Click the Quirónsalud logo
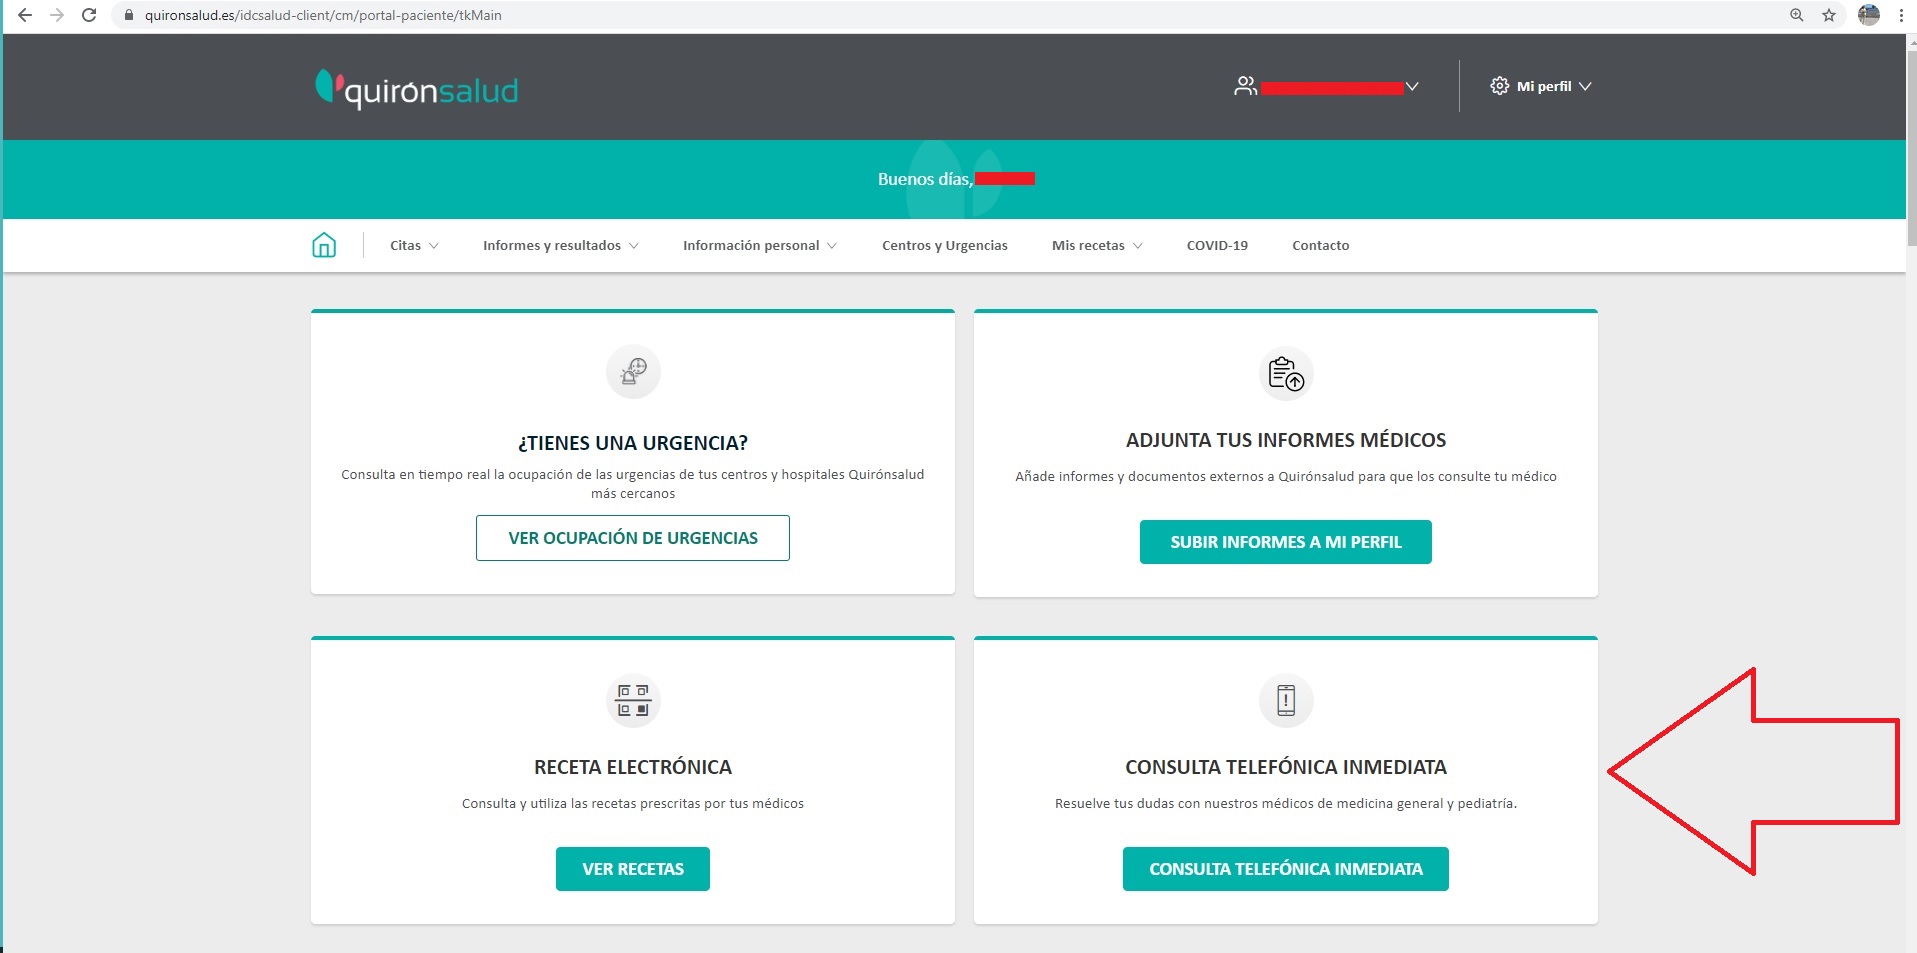The width and height of the screenshot is (1917, 953). coord(417,89)
